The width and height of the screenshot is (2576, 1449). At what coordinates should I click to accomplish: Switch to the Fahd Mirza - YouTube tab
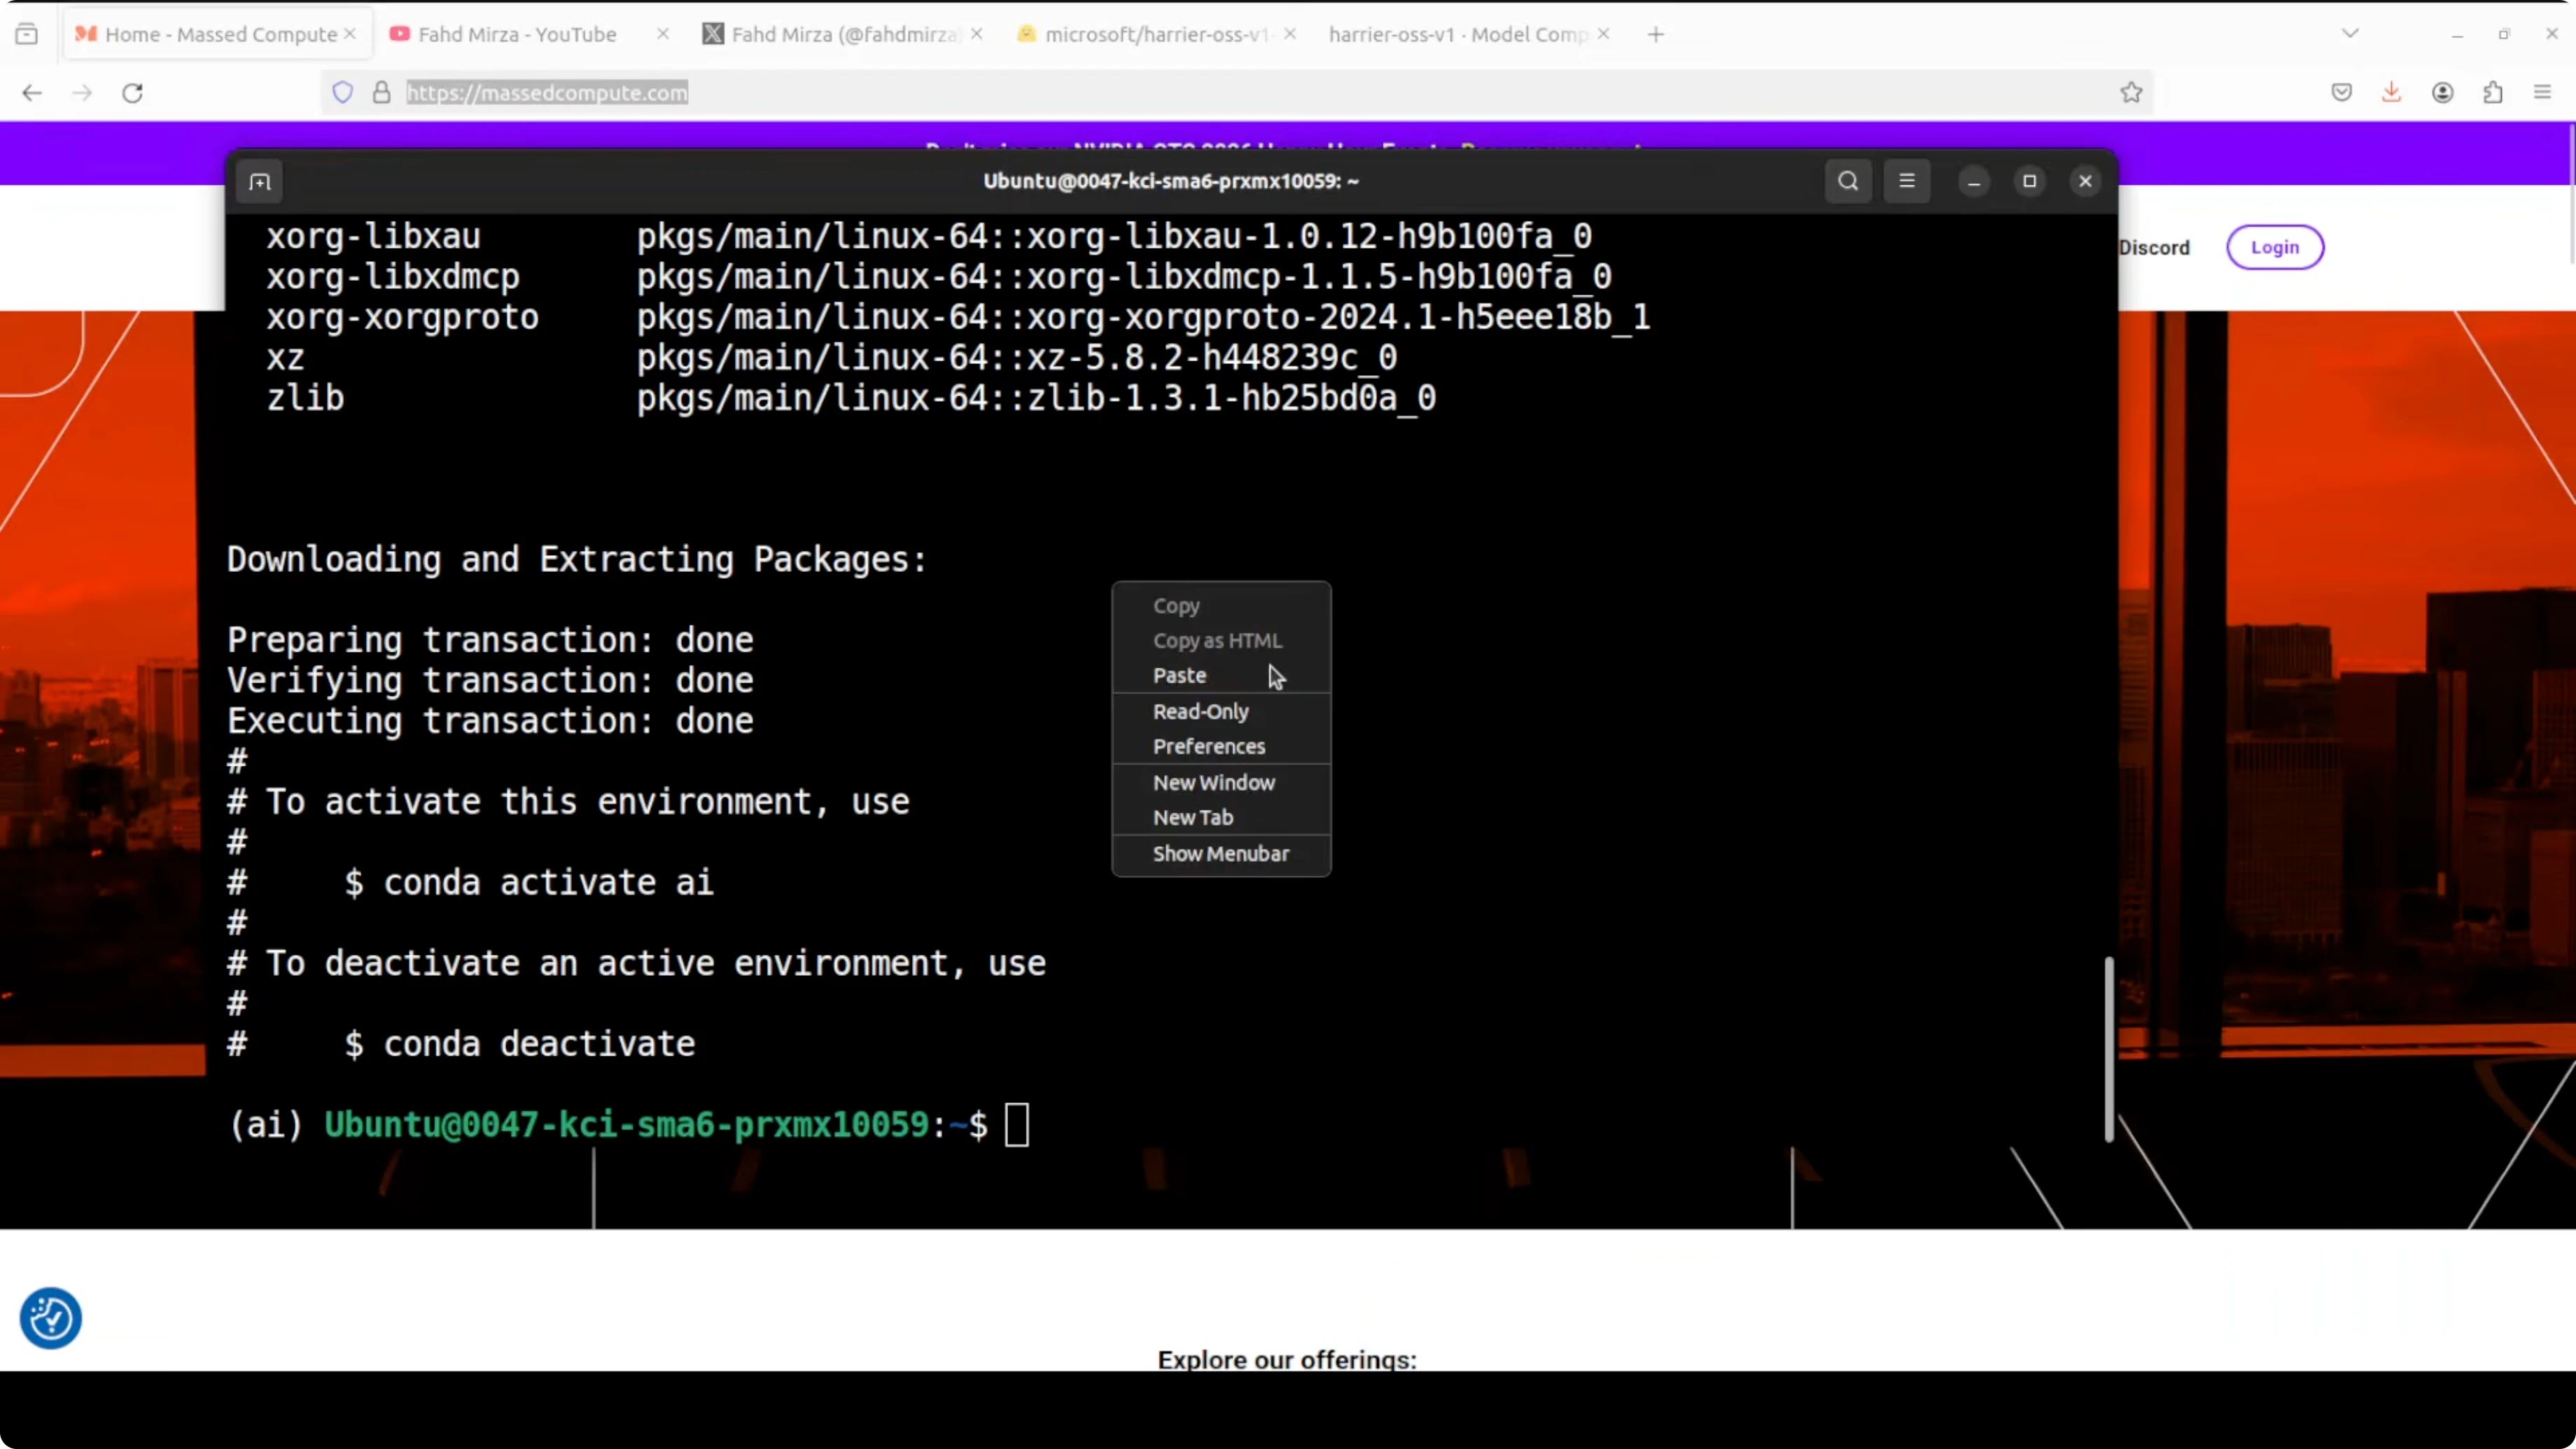tap(516, 34)
